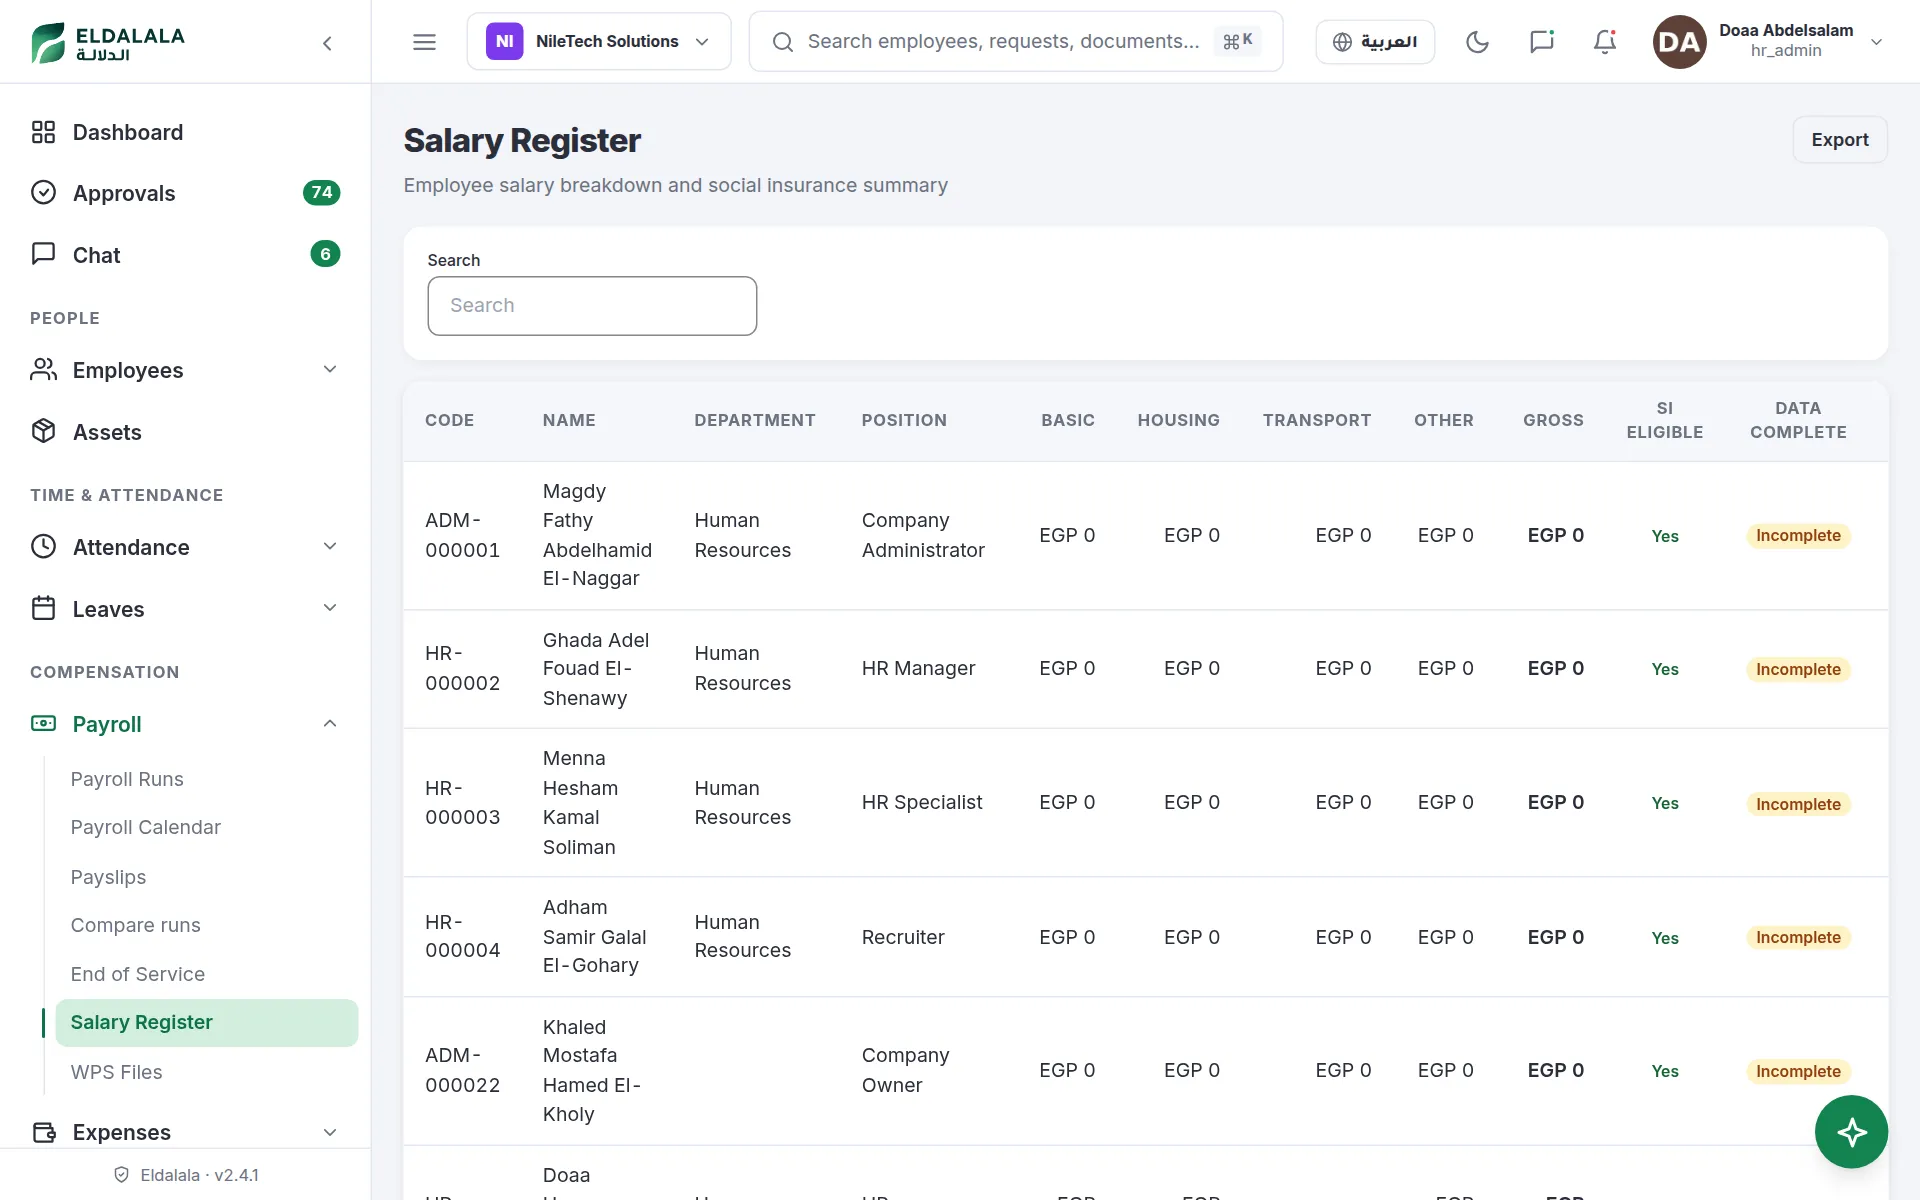Viewport: 1920px width, 1200px height.
Task: Click the Attendance clock icon
Action: (43, 546)
